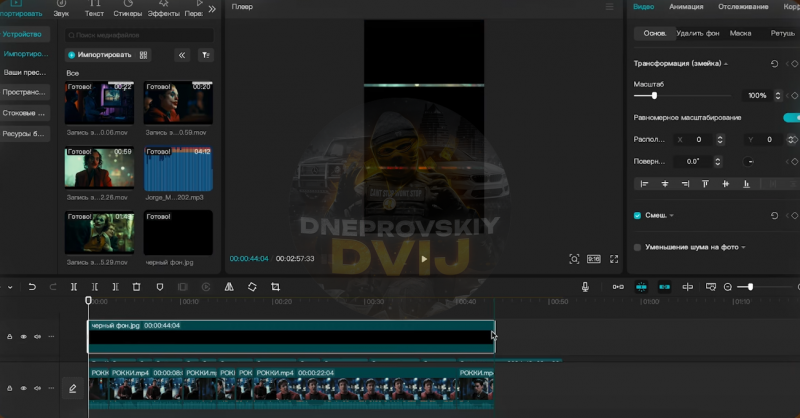Center the clip horizontally with the align icon
Image resolution: width=800 pixels, height=418 pixels.
(665, 184)
